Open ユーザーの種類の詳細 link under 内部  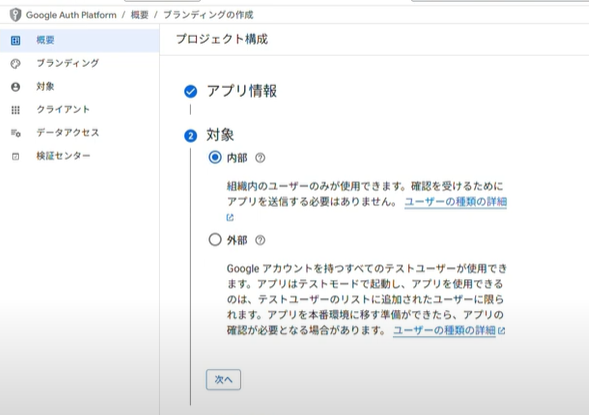pos(456,202)
